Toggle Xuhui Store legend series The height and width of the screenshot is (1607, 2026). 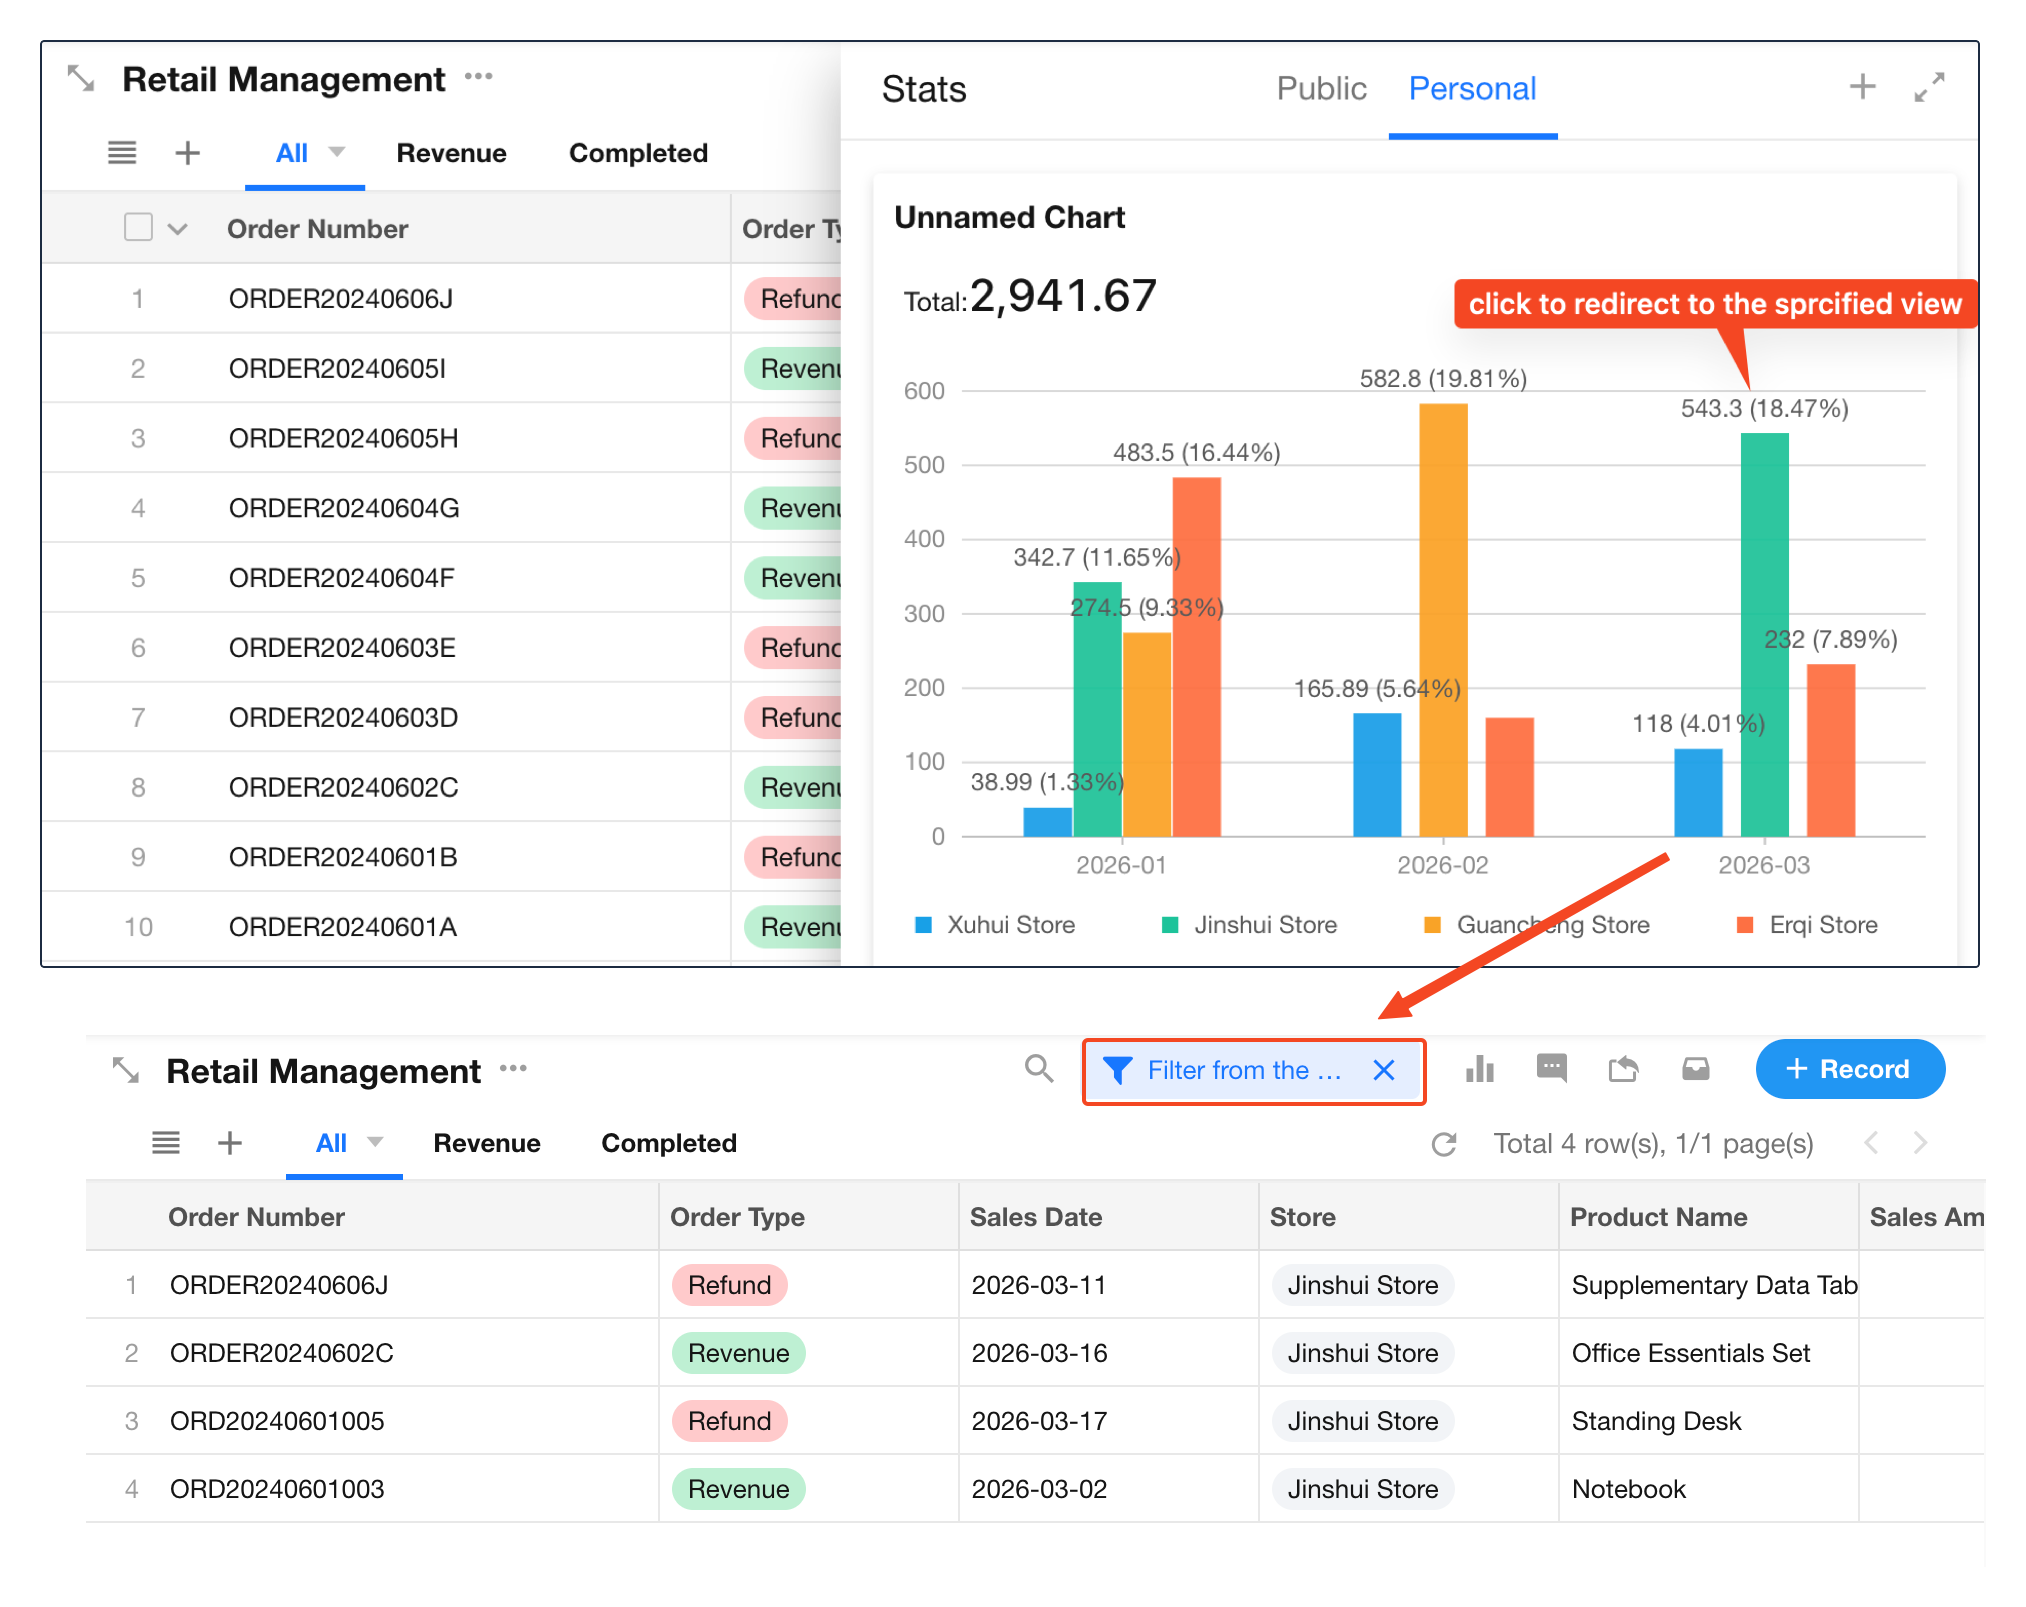1010,925
